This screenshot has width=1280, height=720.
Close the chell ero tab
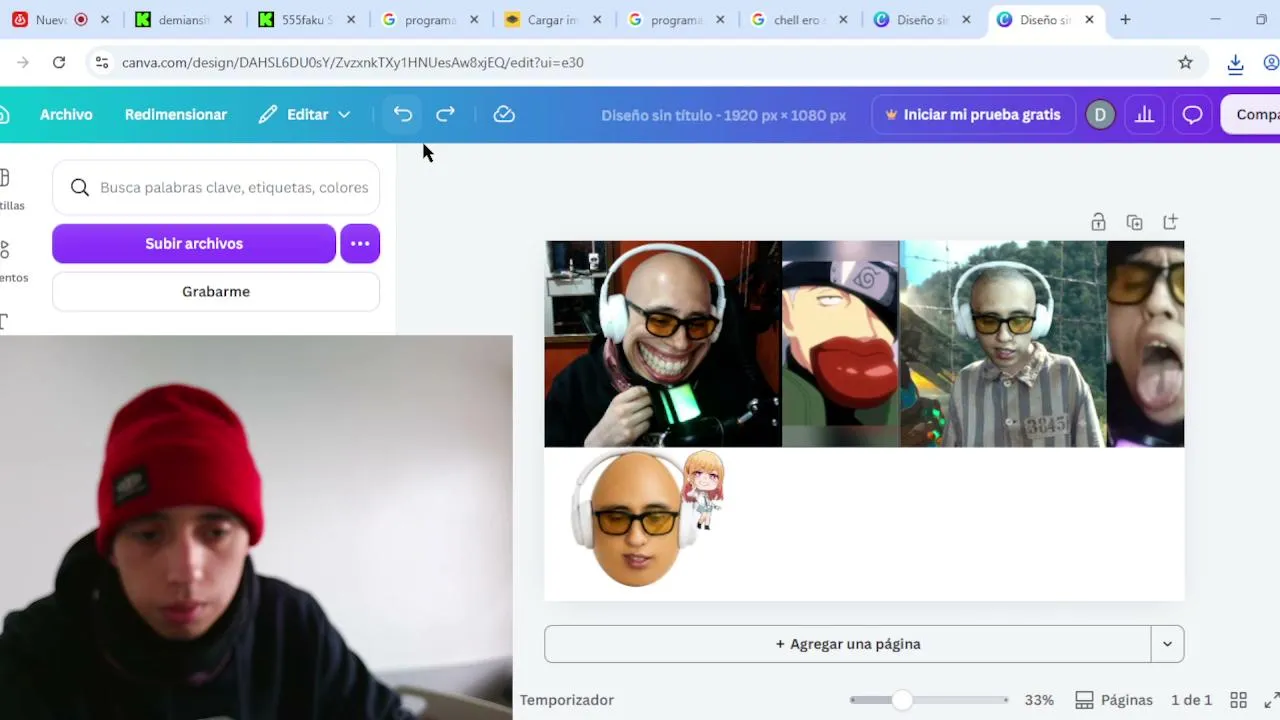pyautogui.click(x=843, y=20)
